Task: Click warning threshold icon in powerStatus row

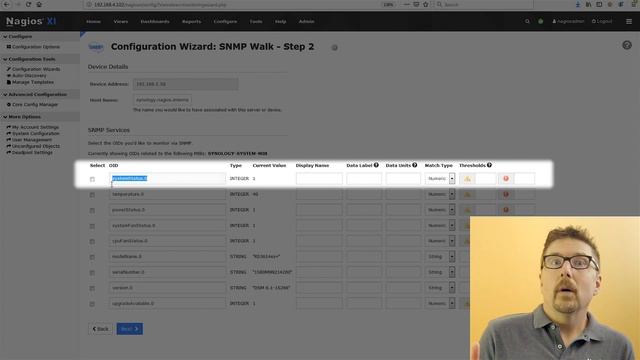Action: pos(467,210)
